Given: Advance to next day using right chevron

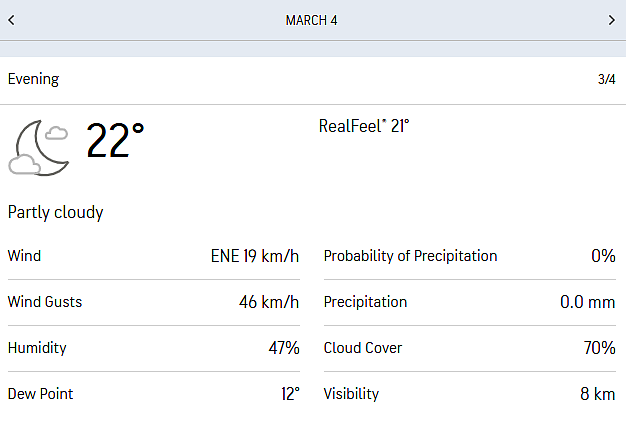Looking at the screenshot, I should coord(612,20).
